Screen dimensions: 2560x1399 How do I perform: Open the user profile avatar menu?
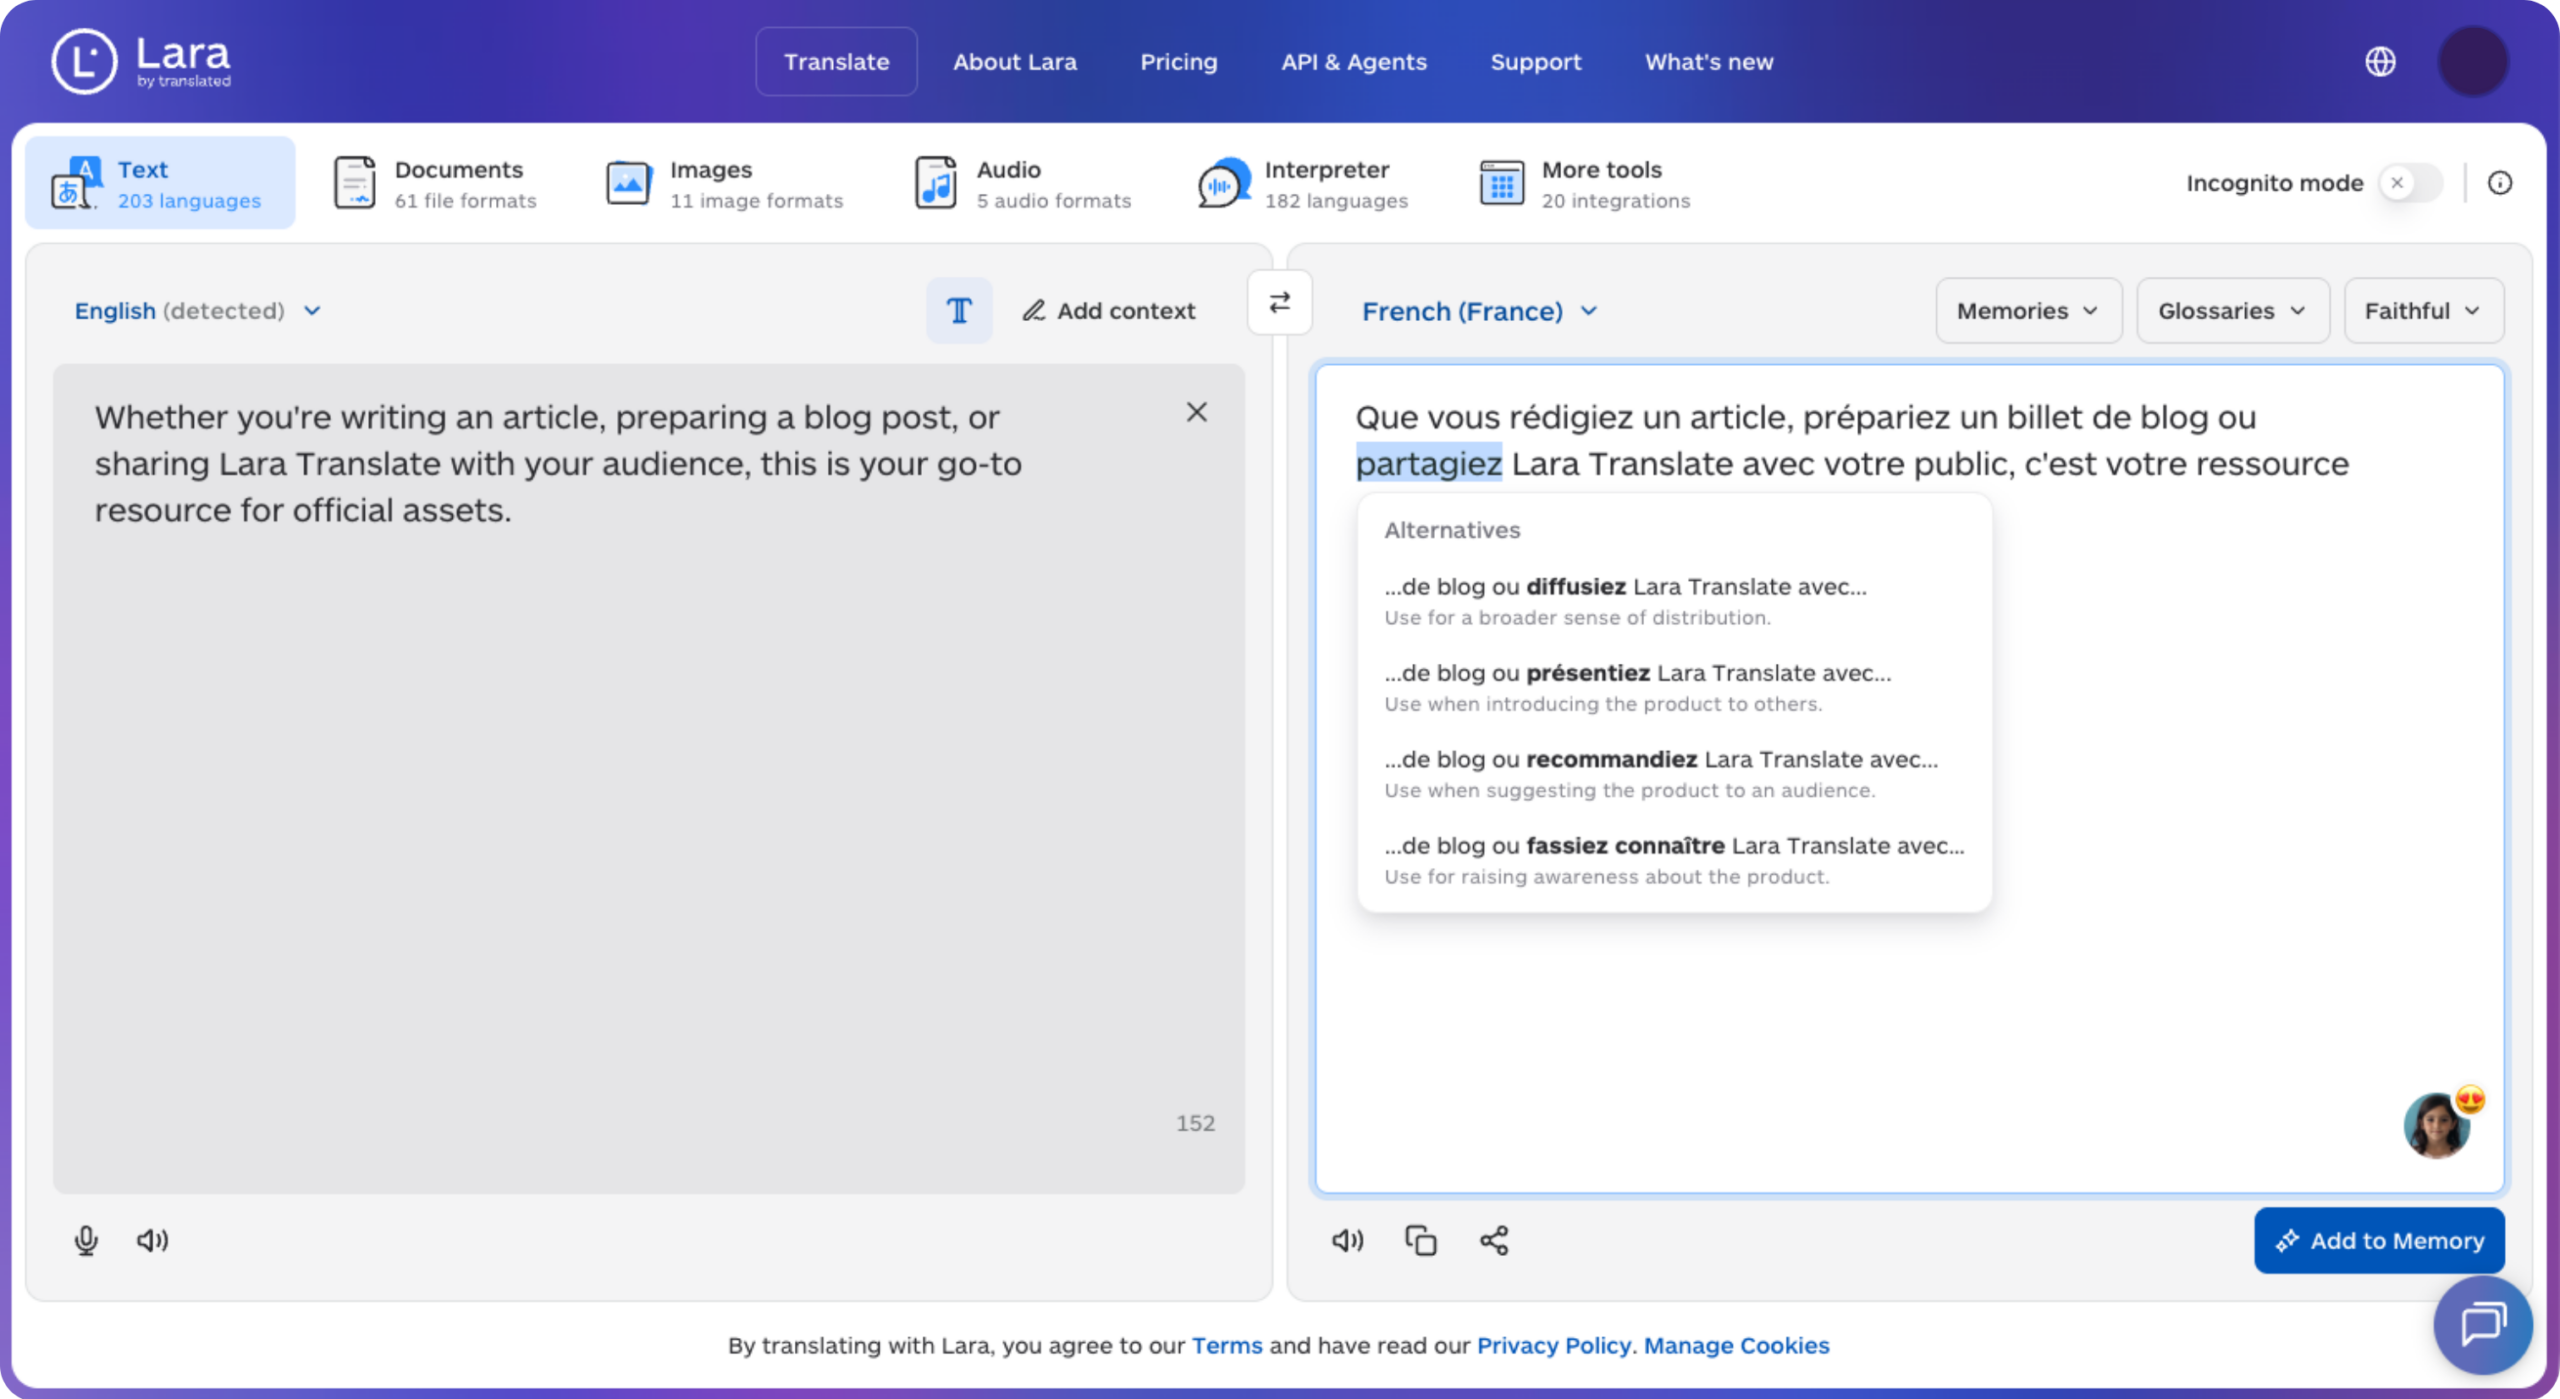(x=2473, y=61)
